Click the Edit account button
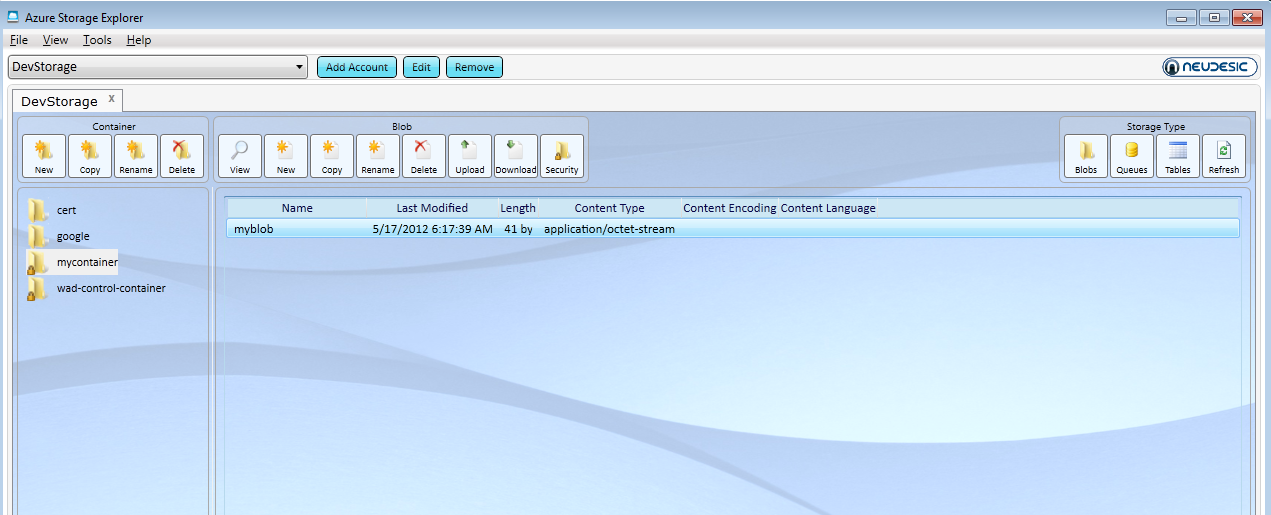Viewport: 1271px width, 515px height. [x=421, y=67]
